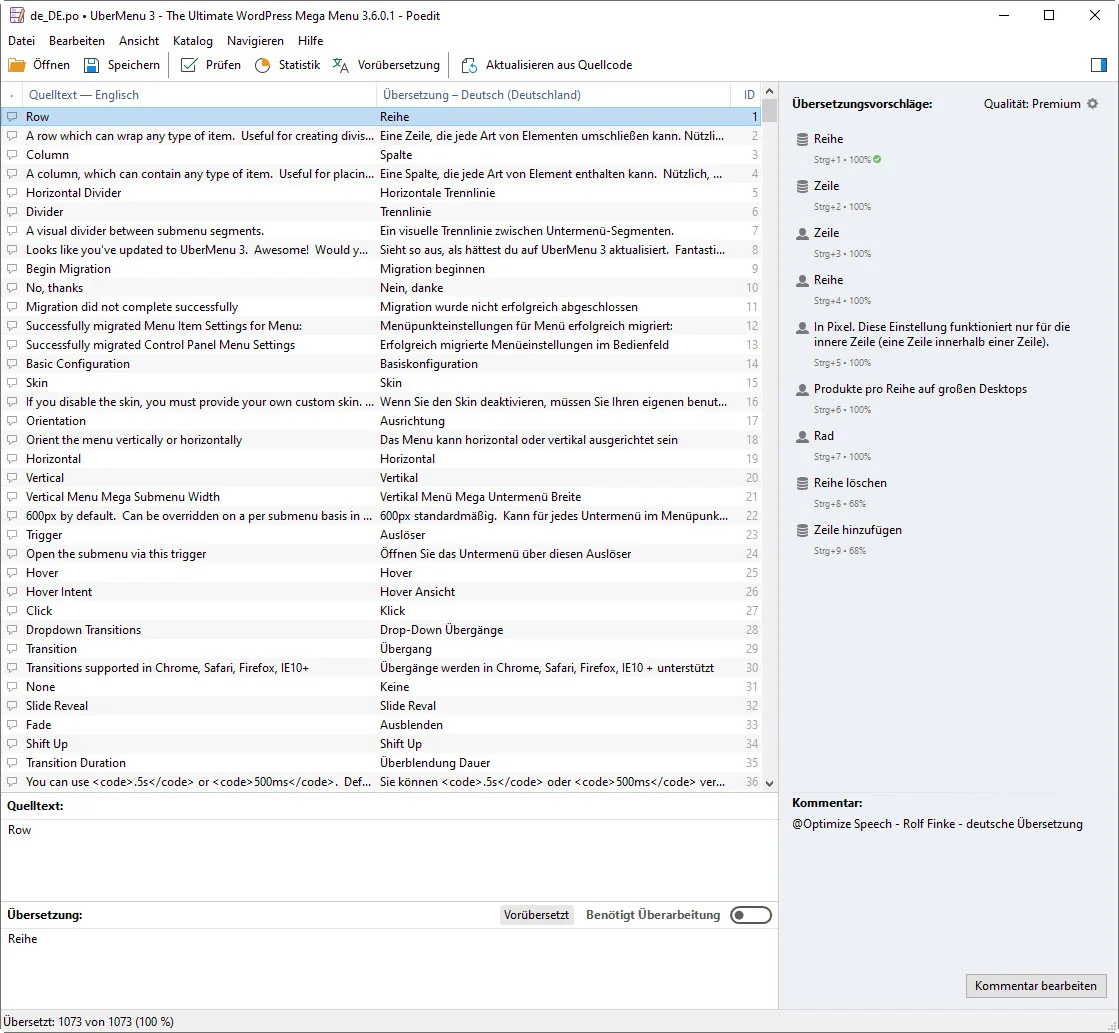Click the Poedit app icon in title bar

pyautogui.click(x=16, y=15)
